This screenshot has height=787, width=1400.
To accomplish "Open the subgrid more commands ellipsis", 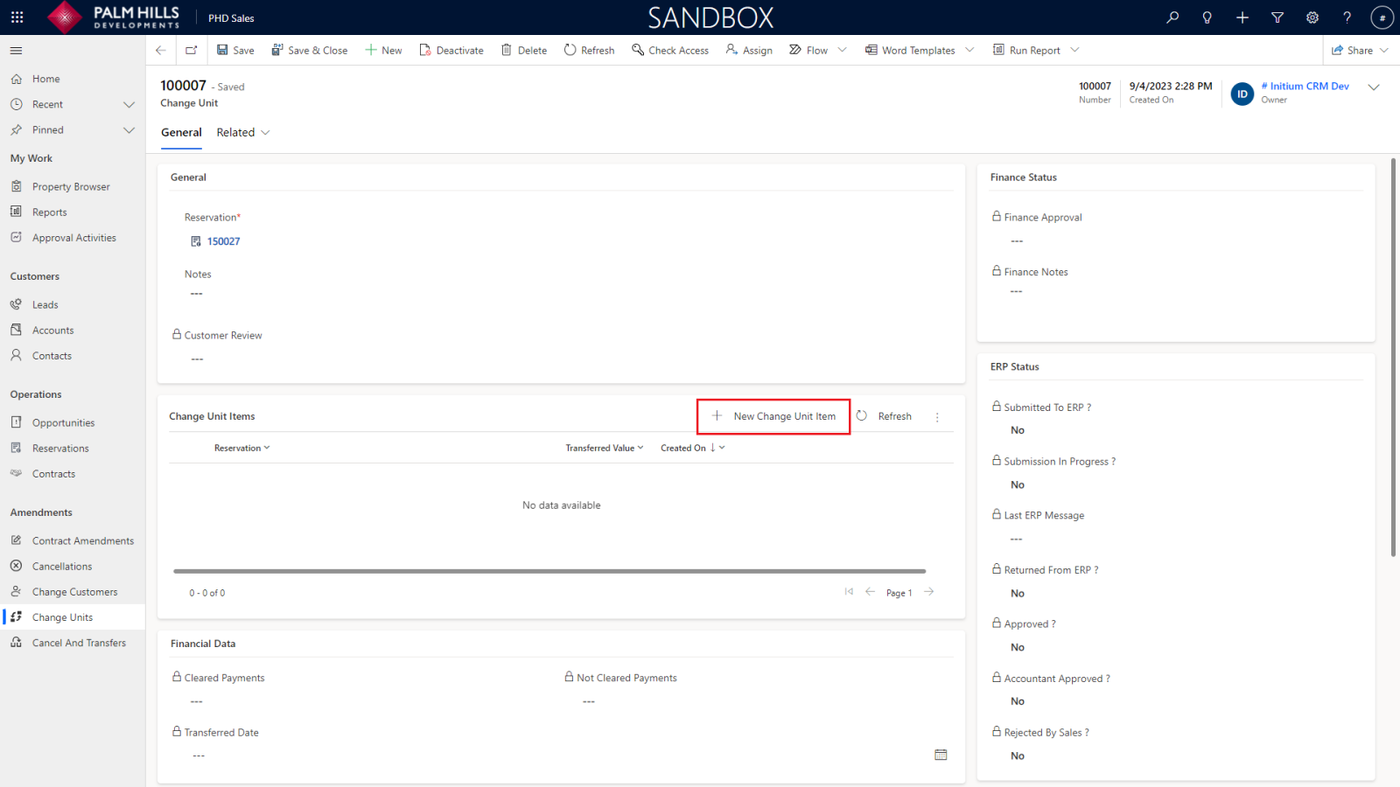I will click(x=937, y=417).
